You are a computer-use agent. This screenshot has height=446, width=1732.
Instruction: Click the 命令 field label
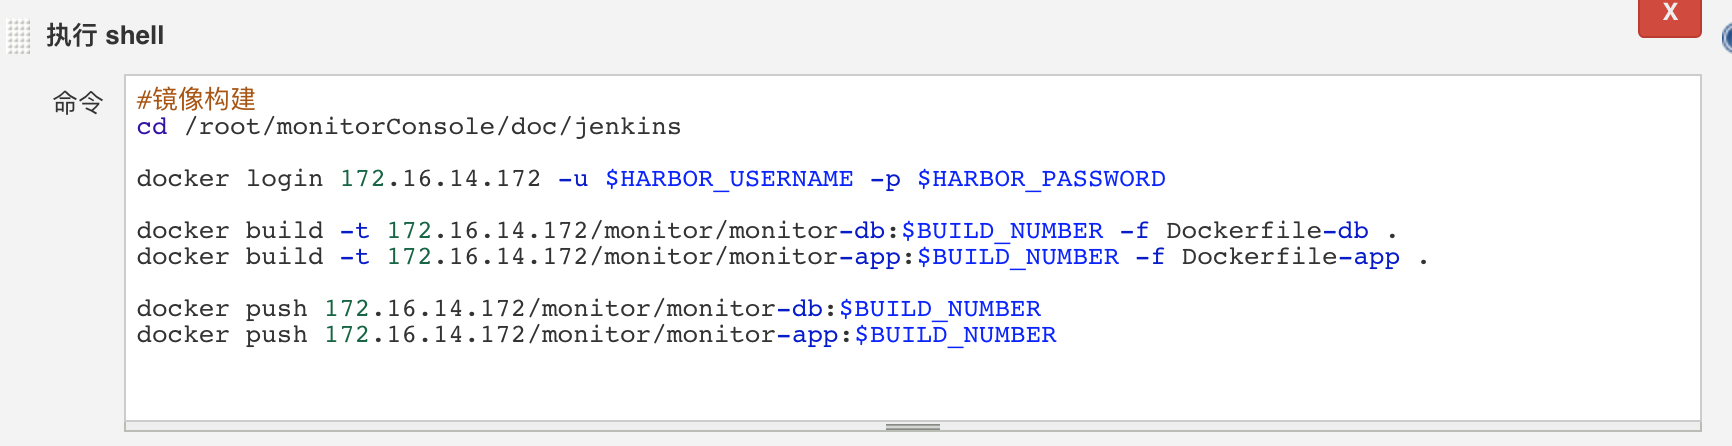point(78,102)
